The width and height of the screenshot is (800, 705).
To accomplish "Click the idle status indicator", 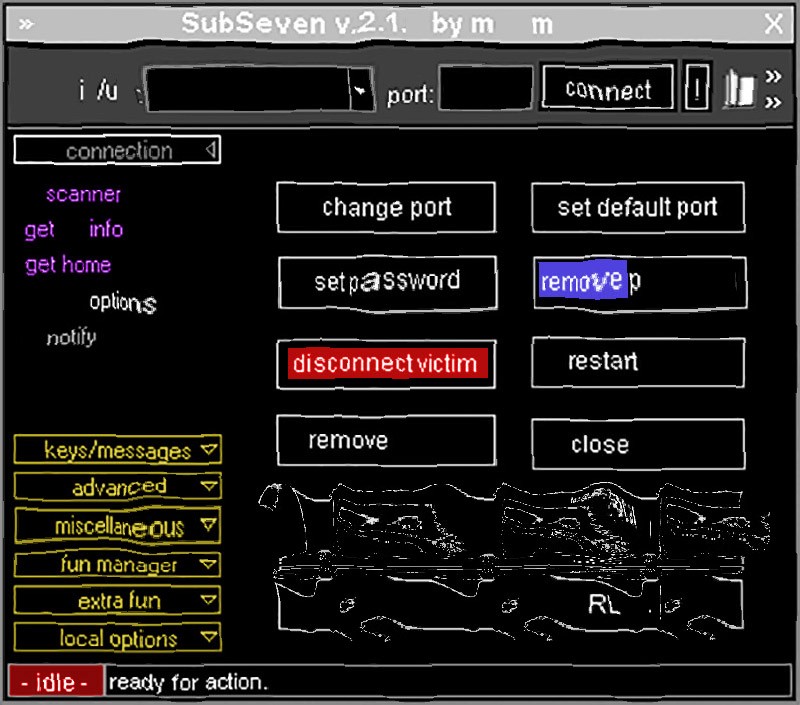I will (56, 681).
